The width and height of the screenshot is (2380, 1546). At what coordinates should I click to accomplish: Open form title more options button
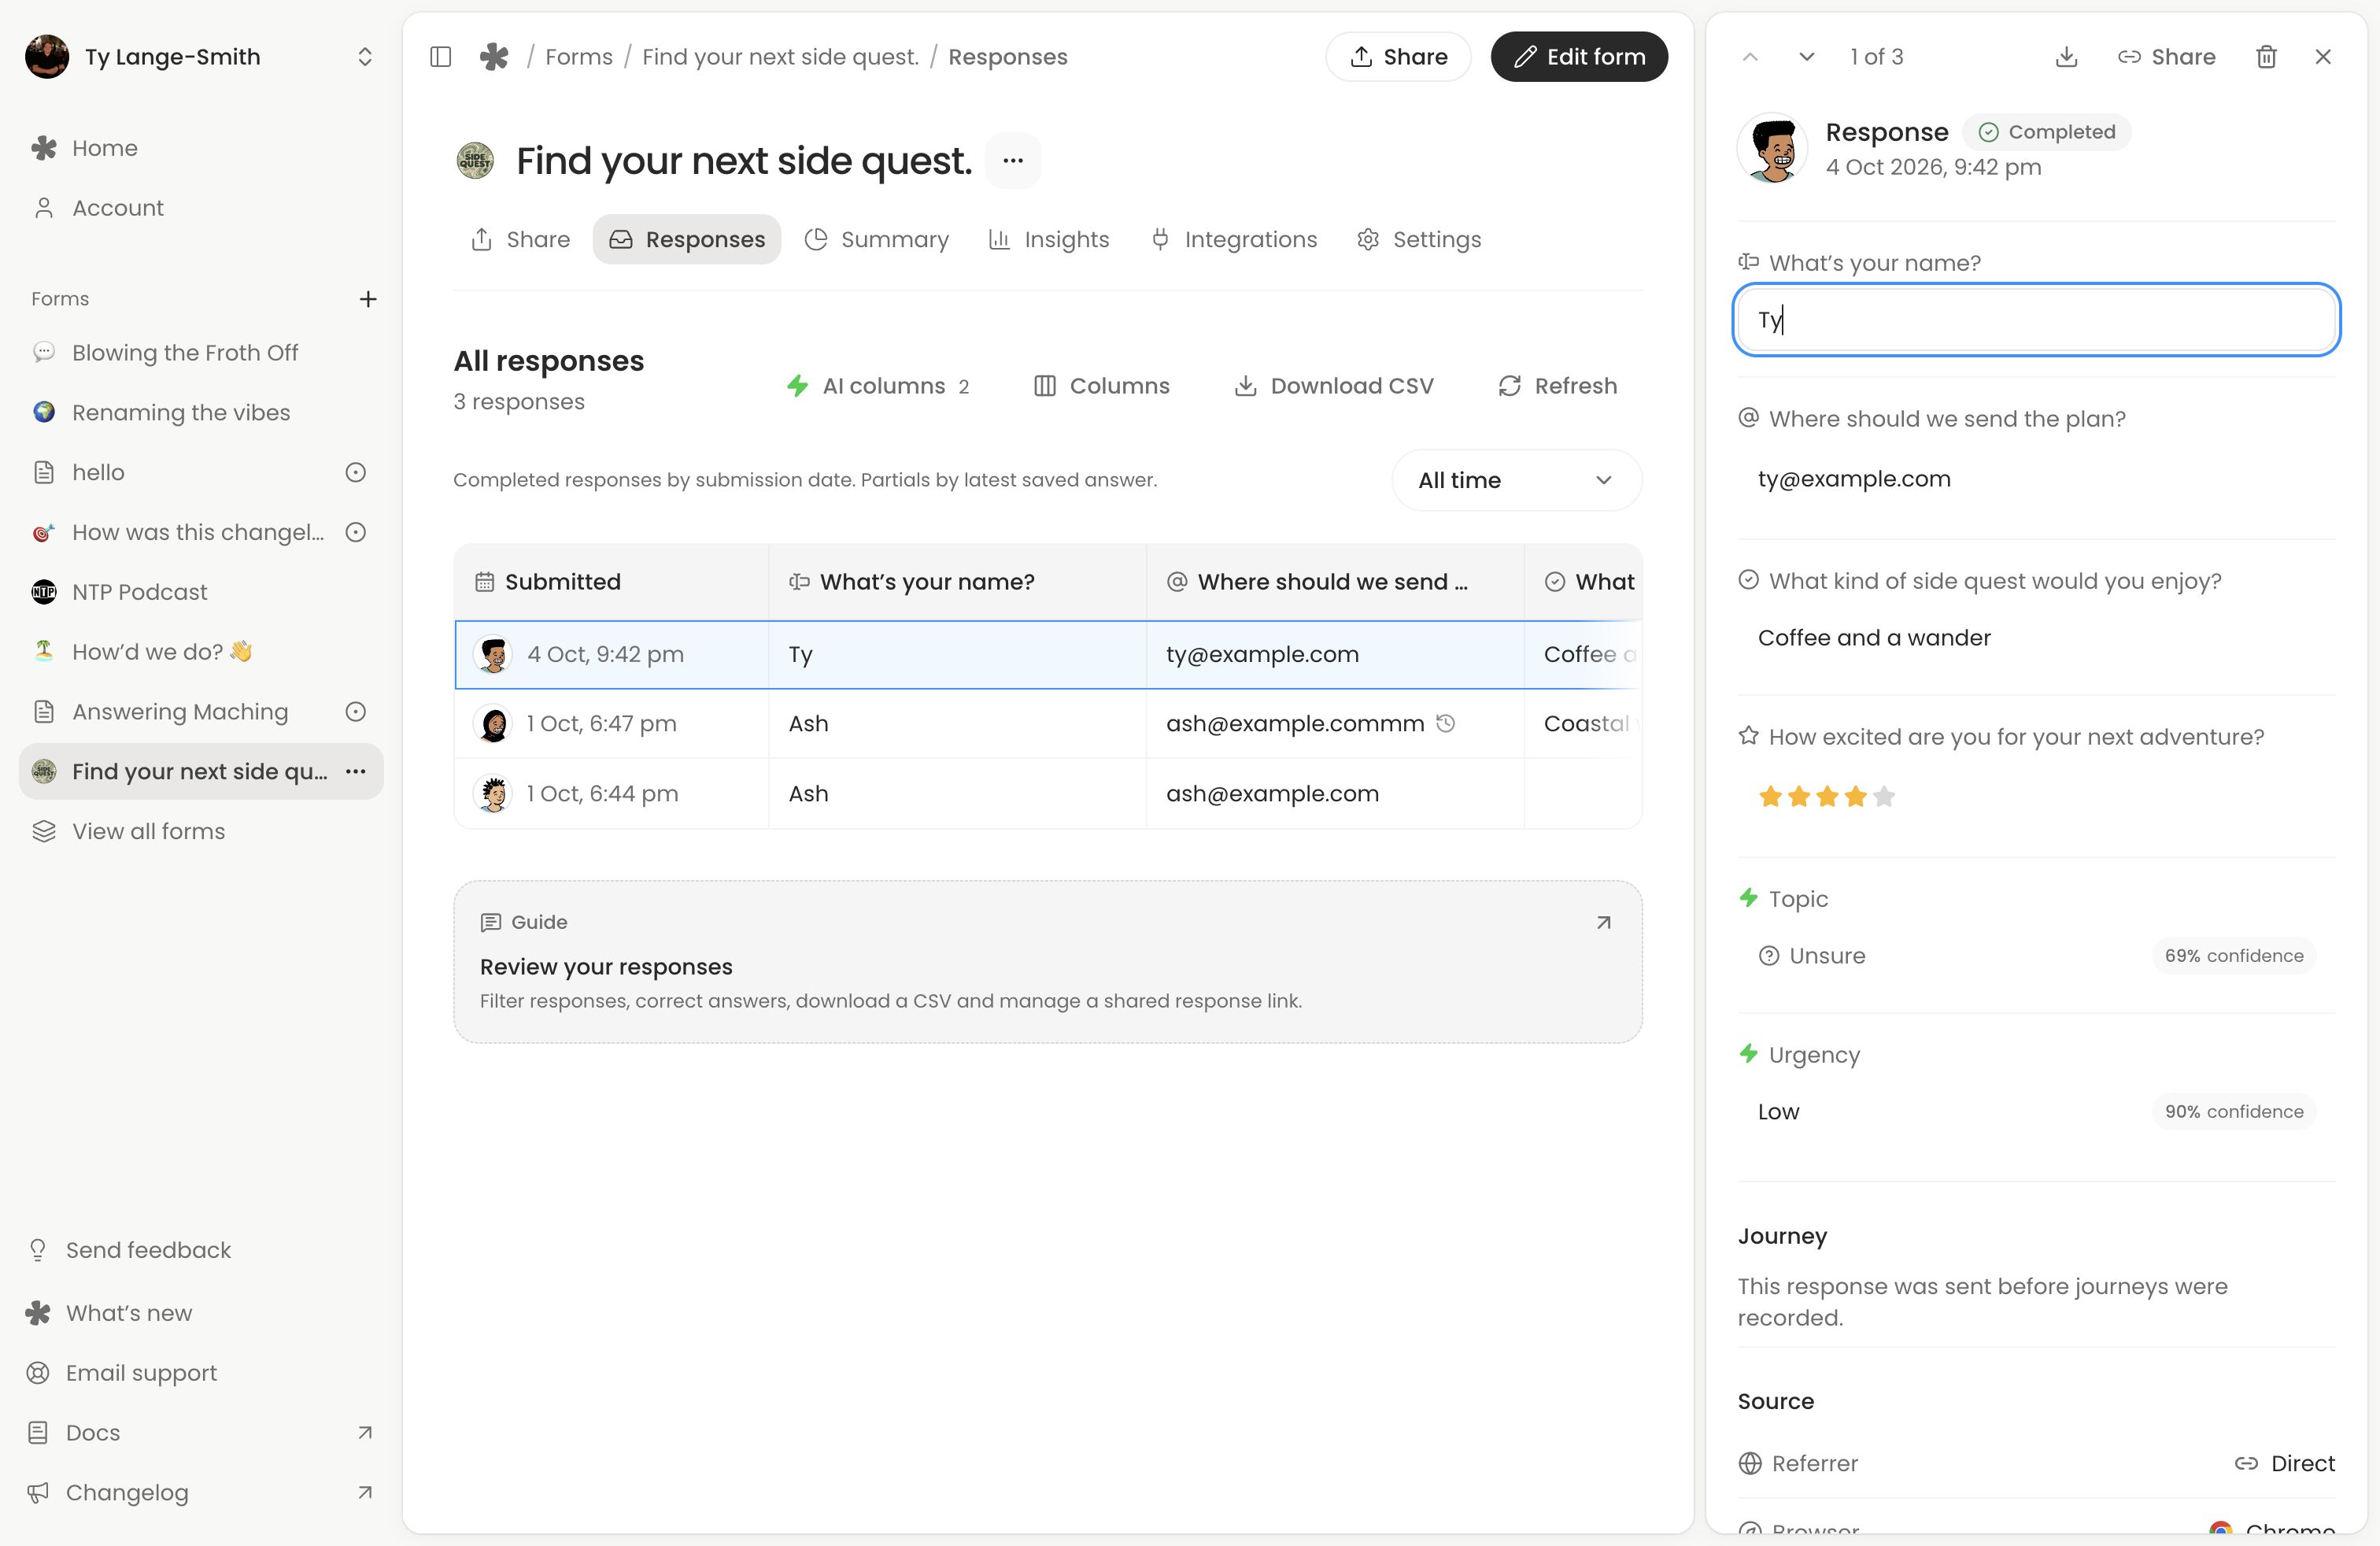1013,160
